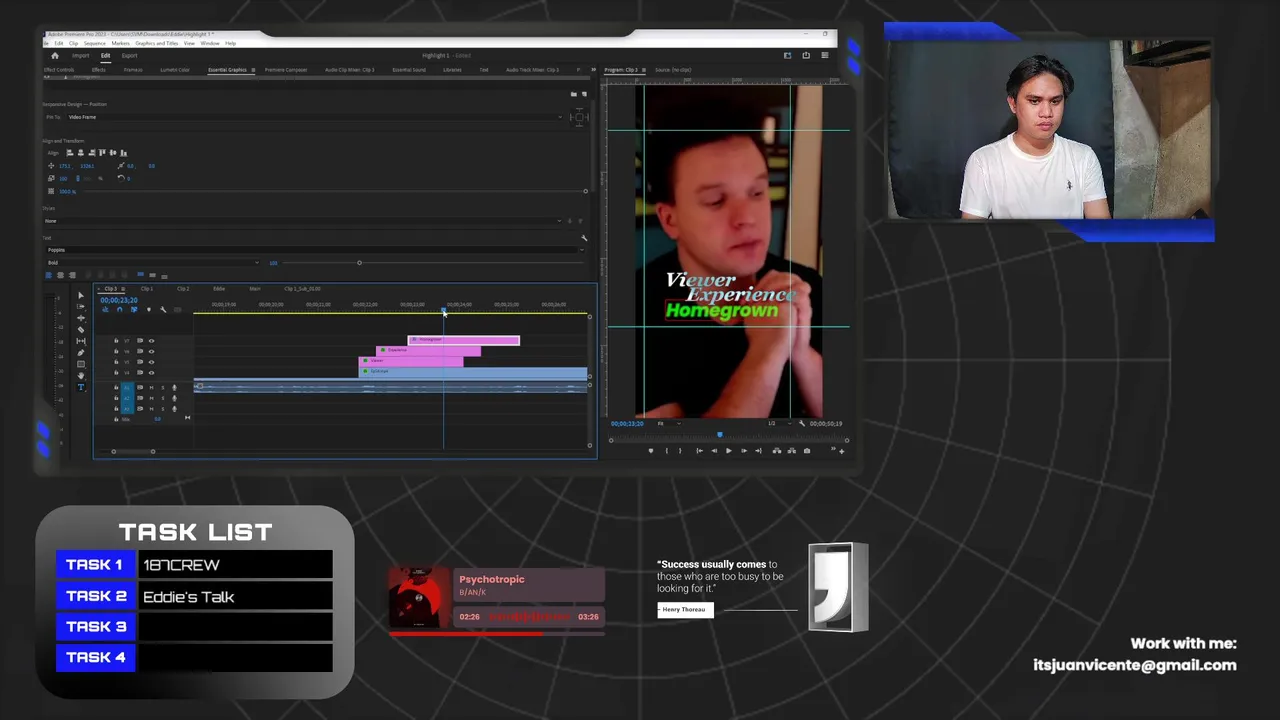Select the Type tool in timeline toolbar

click(x=81, y=387)
